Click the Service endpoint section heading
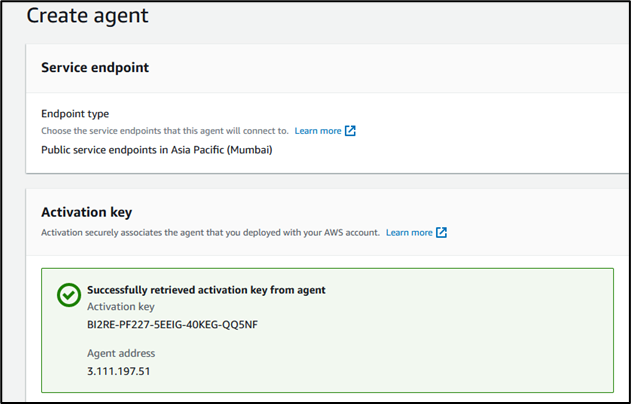Viewport: 631px width, 404px height. [95, 67]
